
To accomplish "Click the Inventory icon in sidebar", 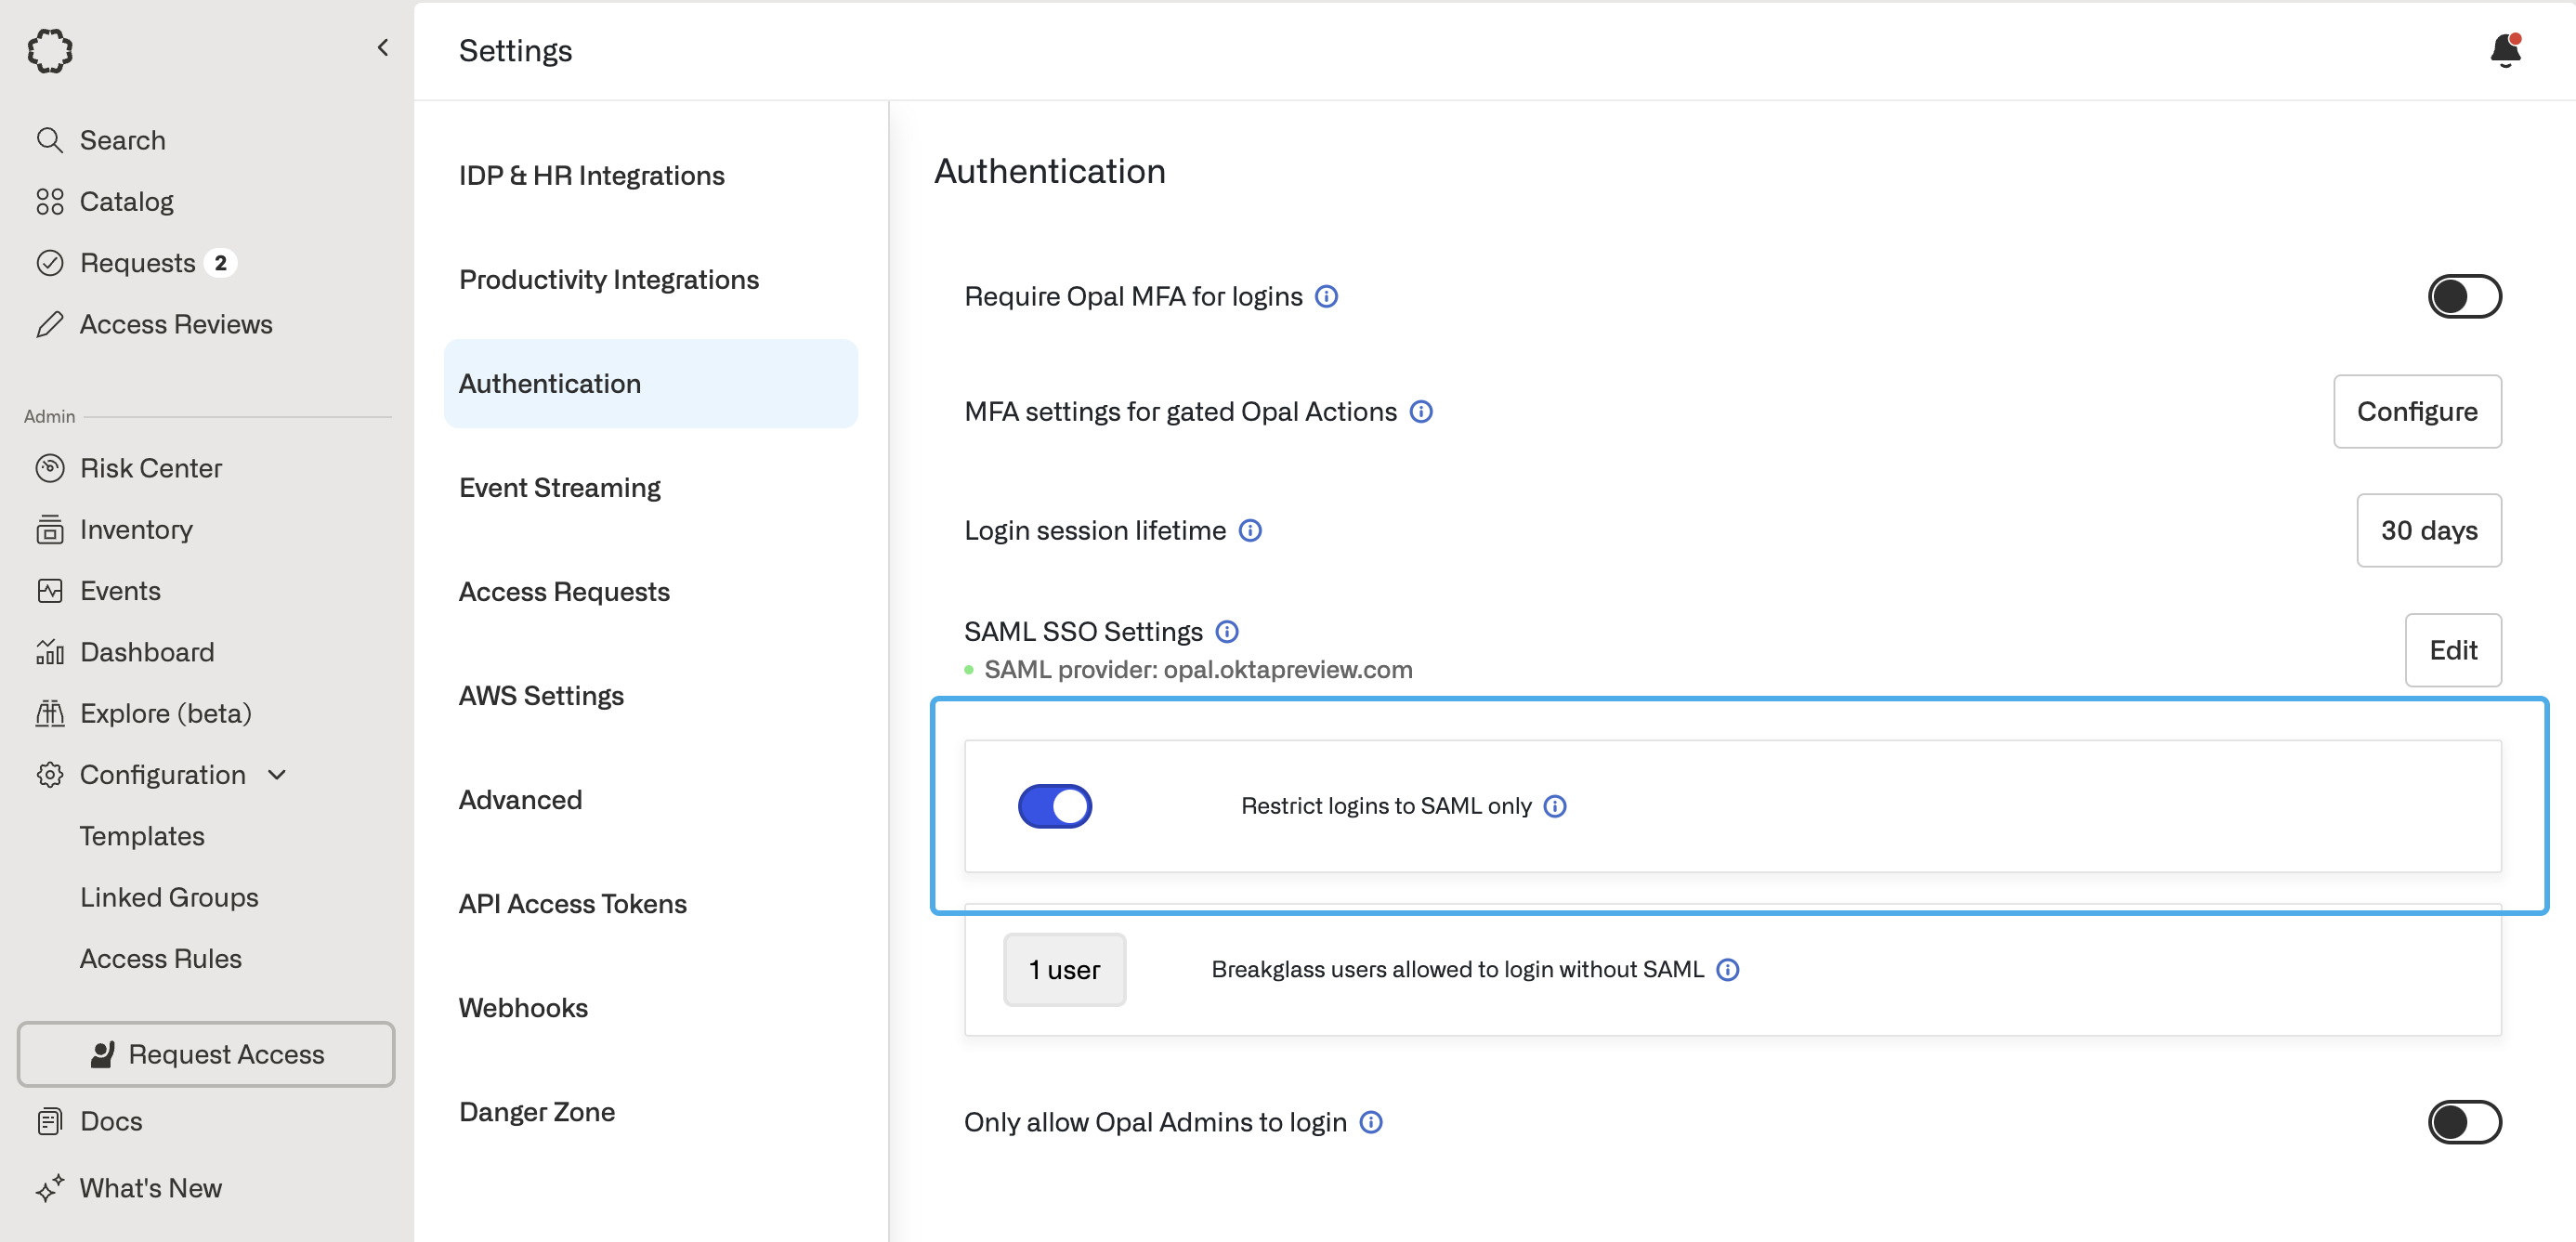I will [50, 529].
